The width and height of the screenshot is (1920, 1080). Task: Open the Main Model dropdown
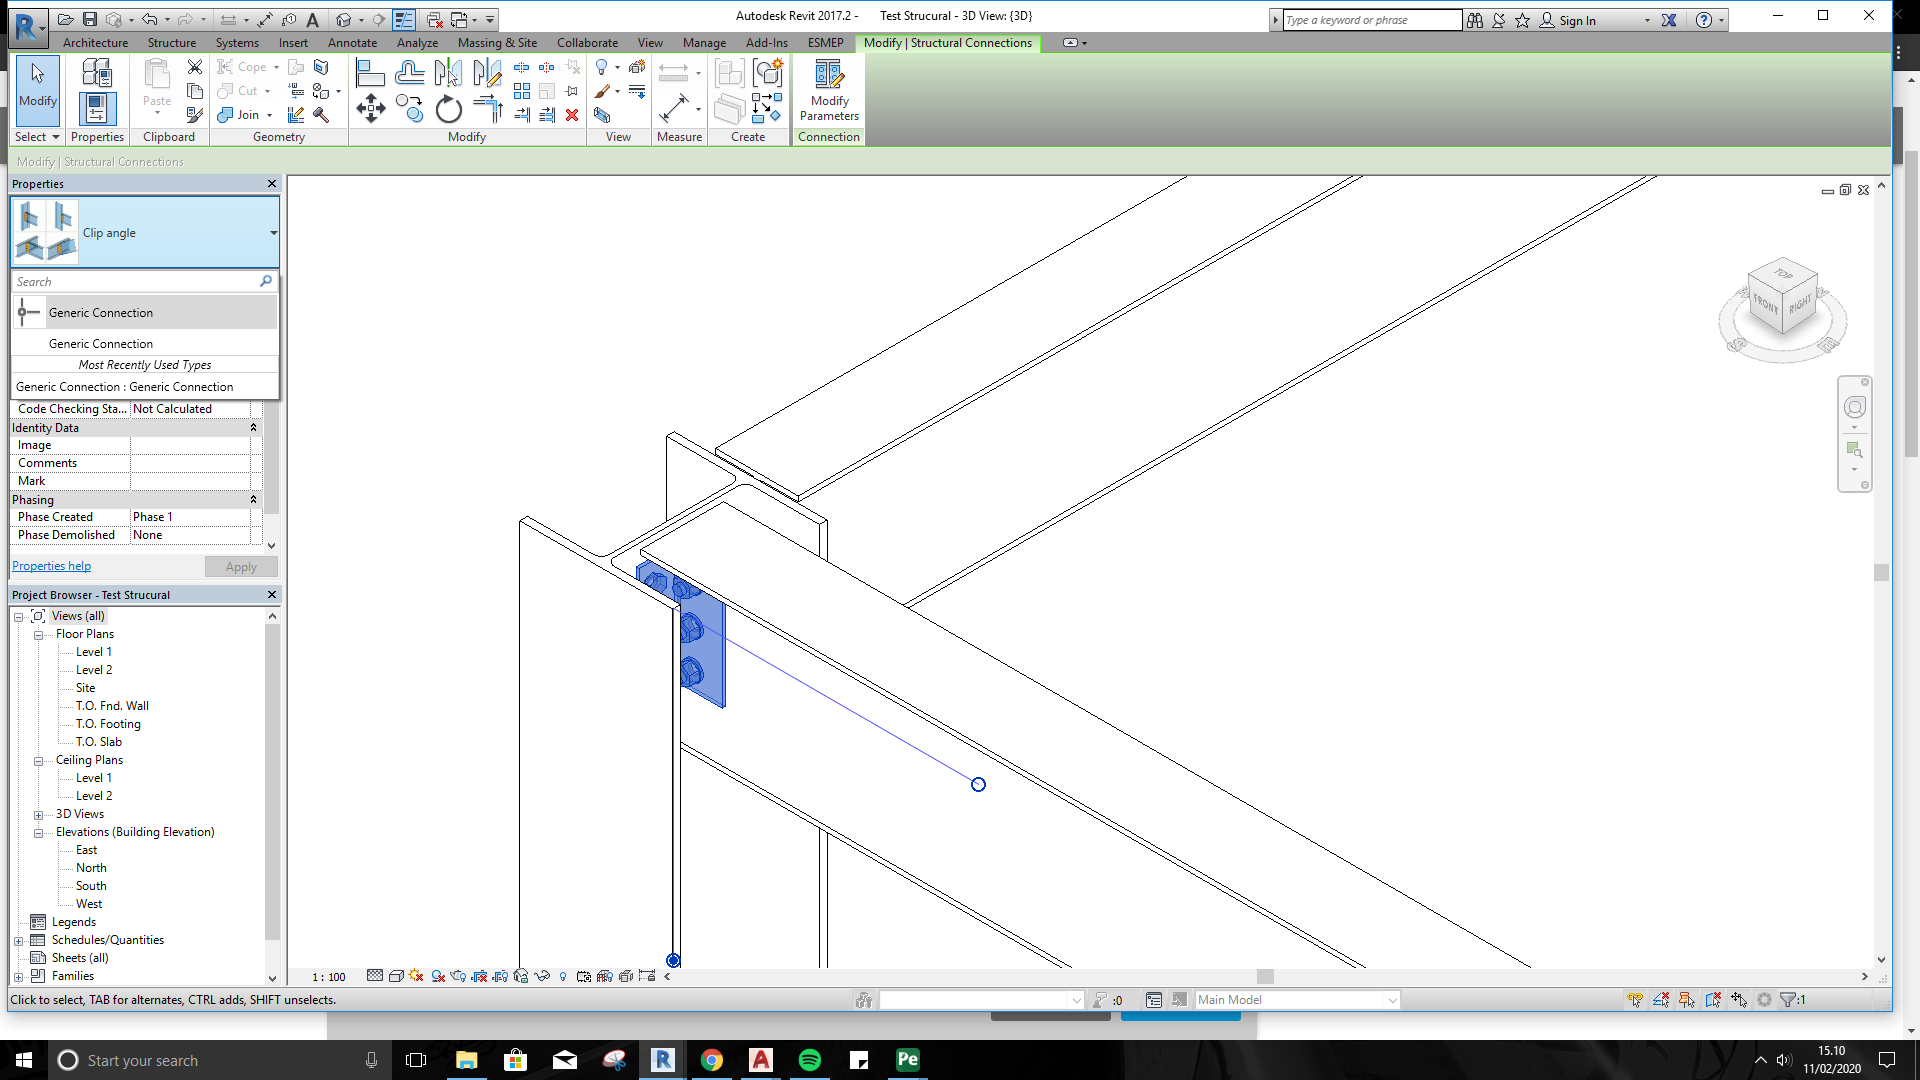(1393, 999)
